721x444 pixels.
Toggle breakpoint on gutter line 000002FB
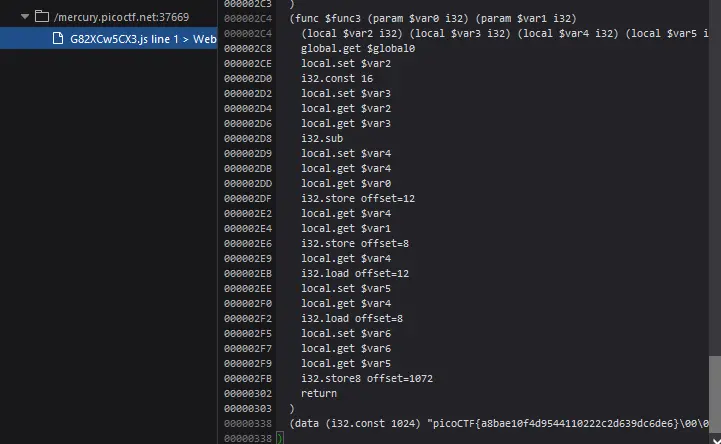click(x=248, y=379)
